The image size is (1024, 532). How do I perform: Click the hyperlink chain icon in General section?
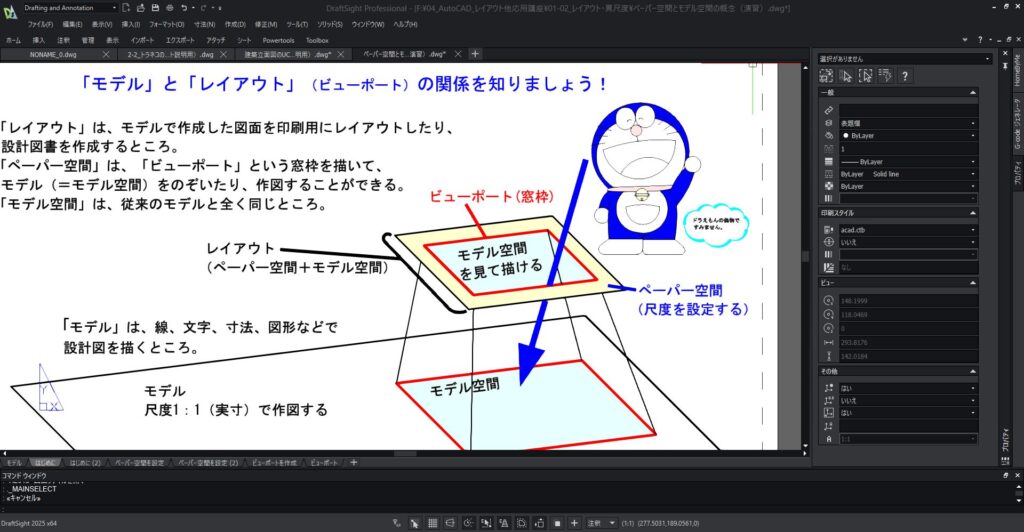tap(828, 110)
